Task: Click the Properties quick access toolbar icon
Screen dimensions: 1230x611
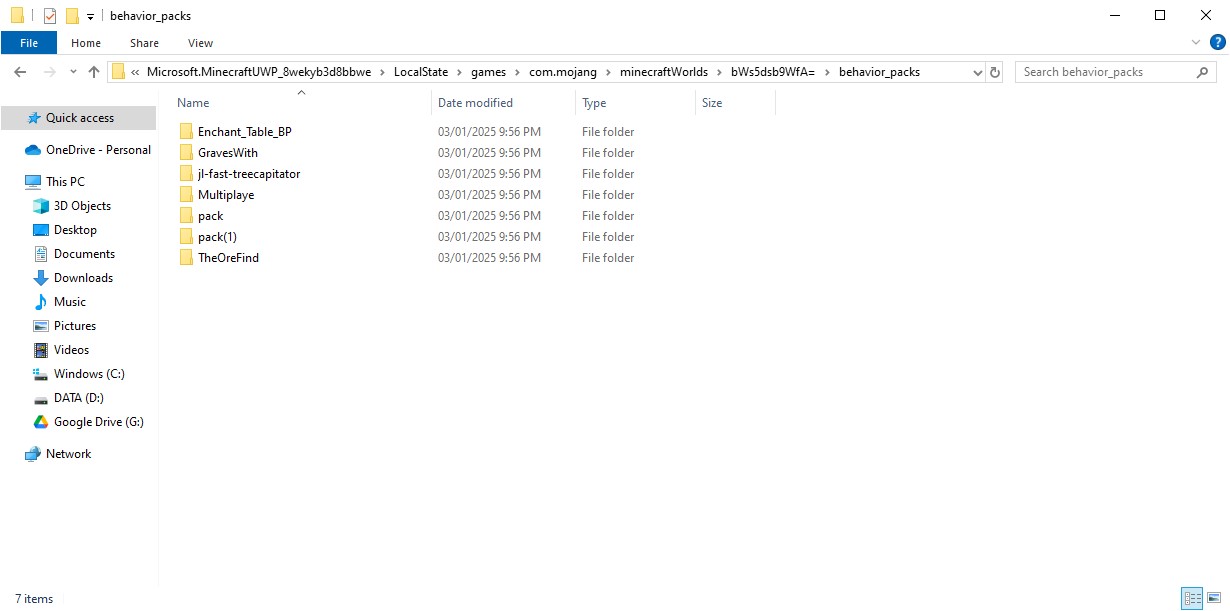Action: click(50, 16)
